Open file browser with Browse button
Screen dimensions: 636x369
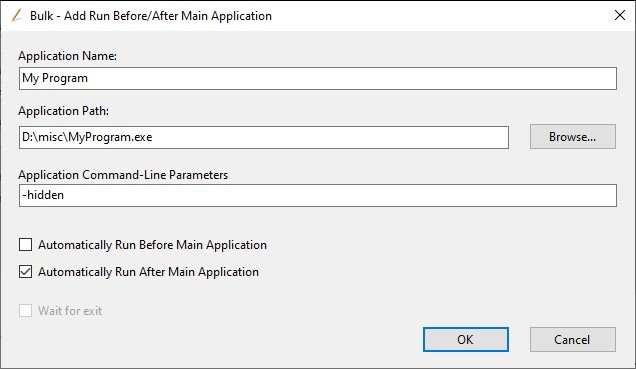[x=572, y=137]
